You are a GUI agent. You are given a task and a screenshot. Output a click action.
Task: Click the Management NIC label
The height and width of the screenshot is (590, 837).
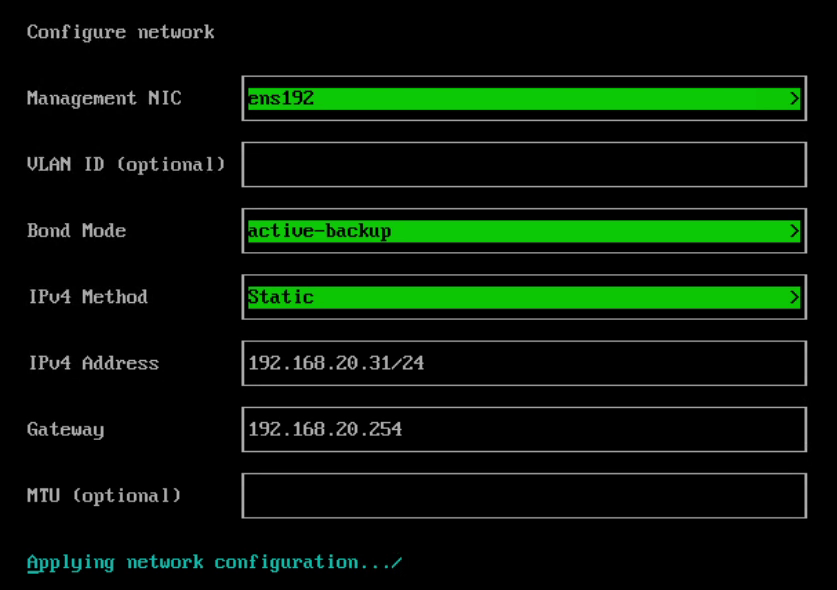point(104,99)
